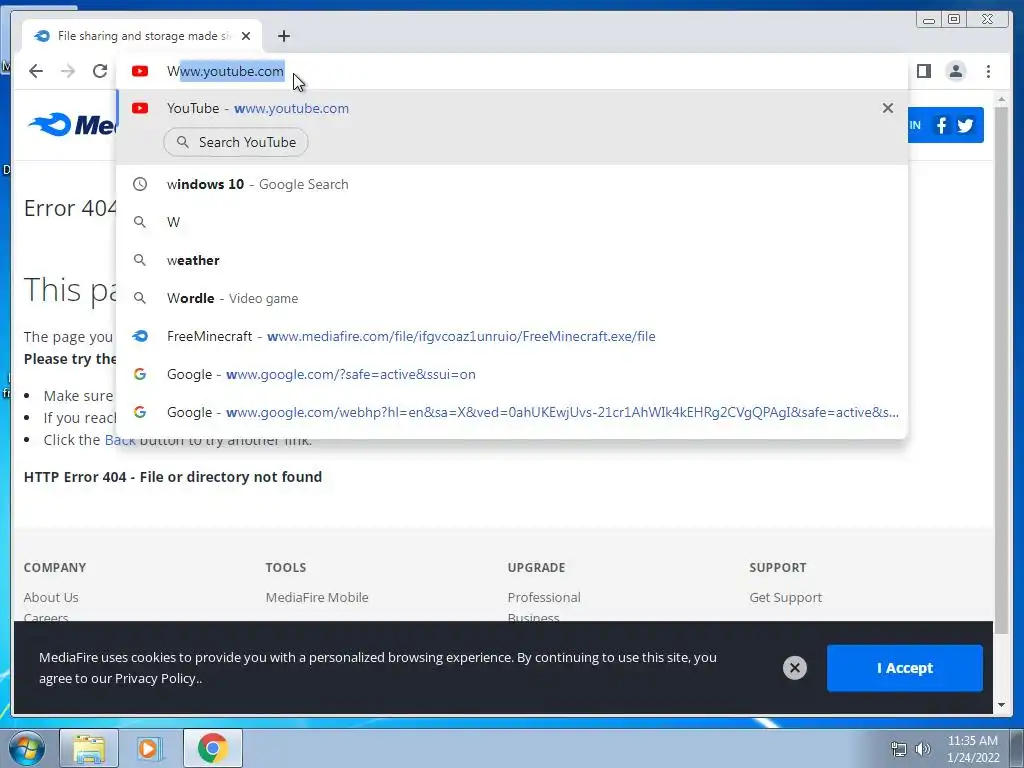The image size is (1024, 768).
Task: Click the search icon beside Wordle
Action: [140, 298]
